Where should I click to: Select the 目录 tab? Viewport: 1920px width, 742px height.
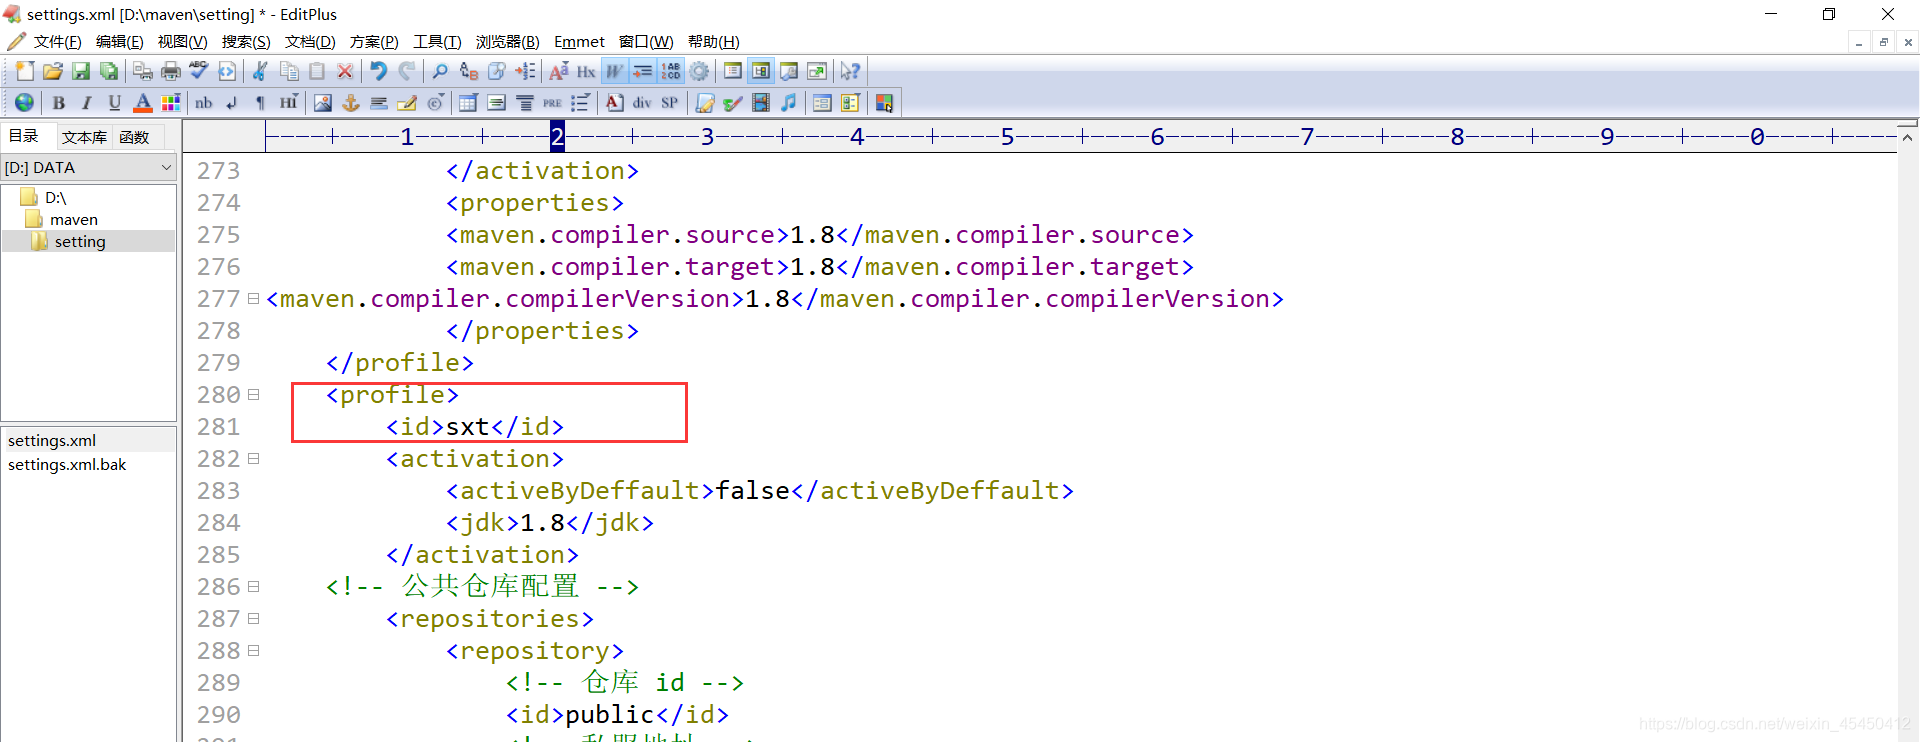pyautogui.click(x=24, y=136)
